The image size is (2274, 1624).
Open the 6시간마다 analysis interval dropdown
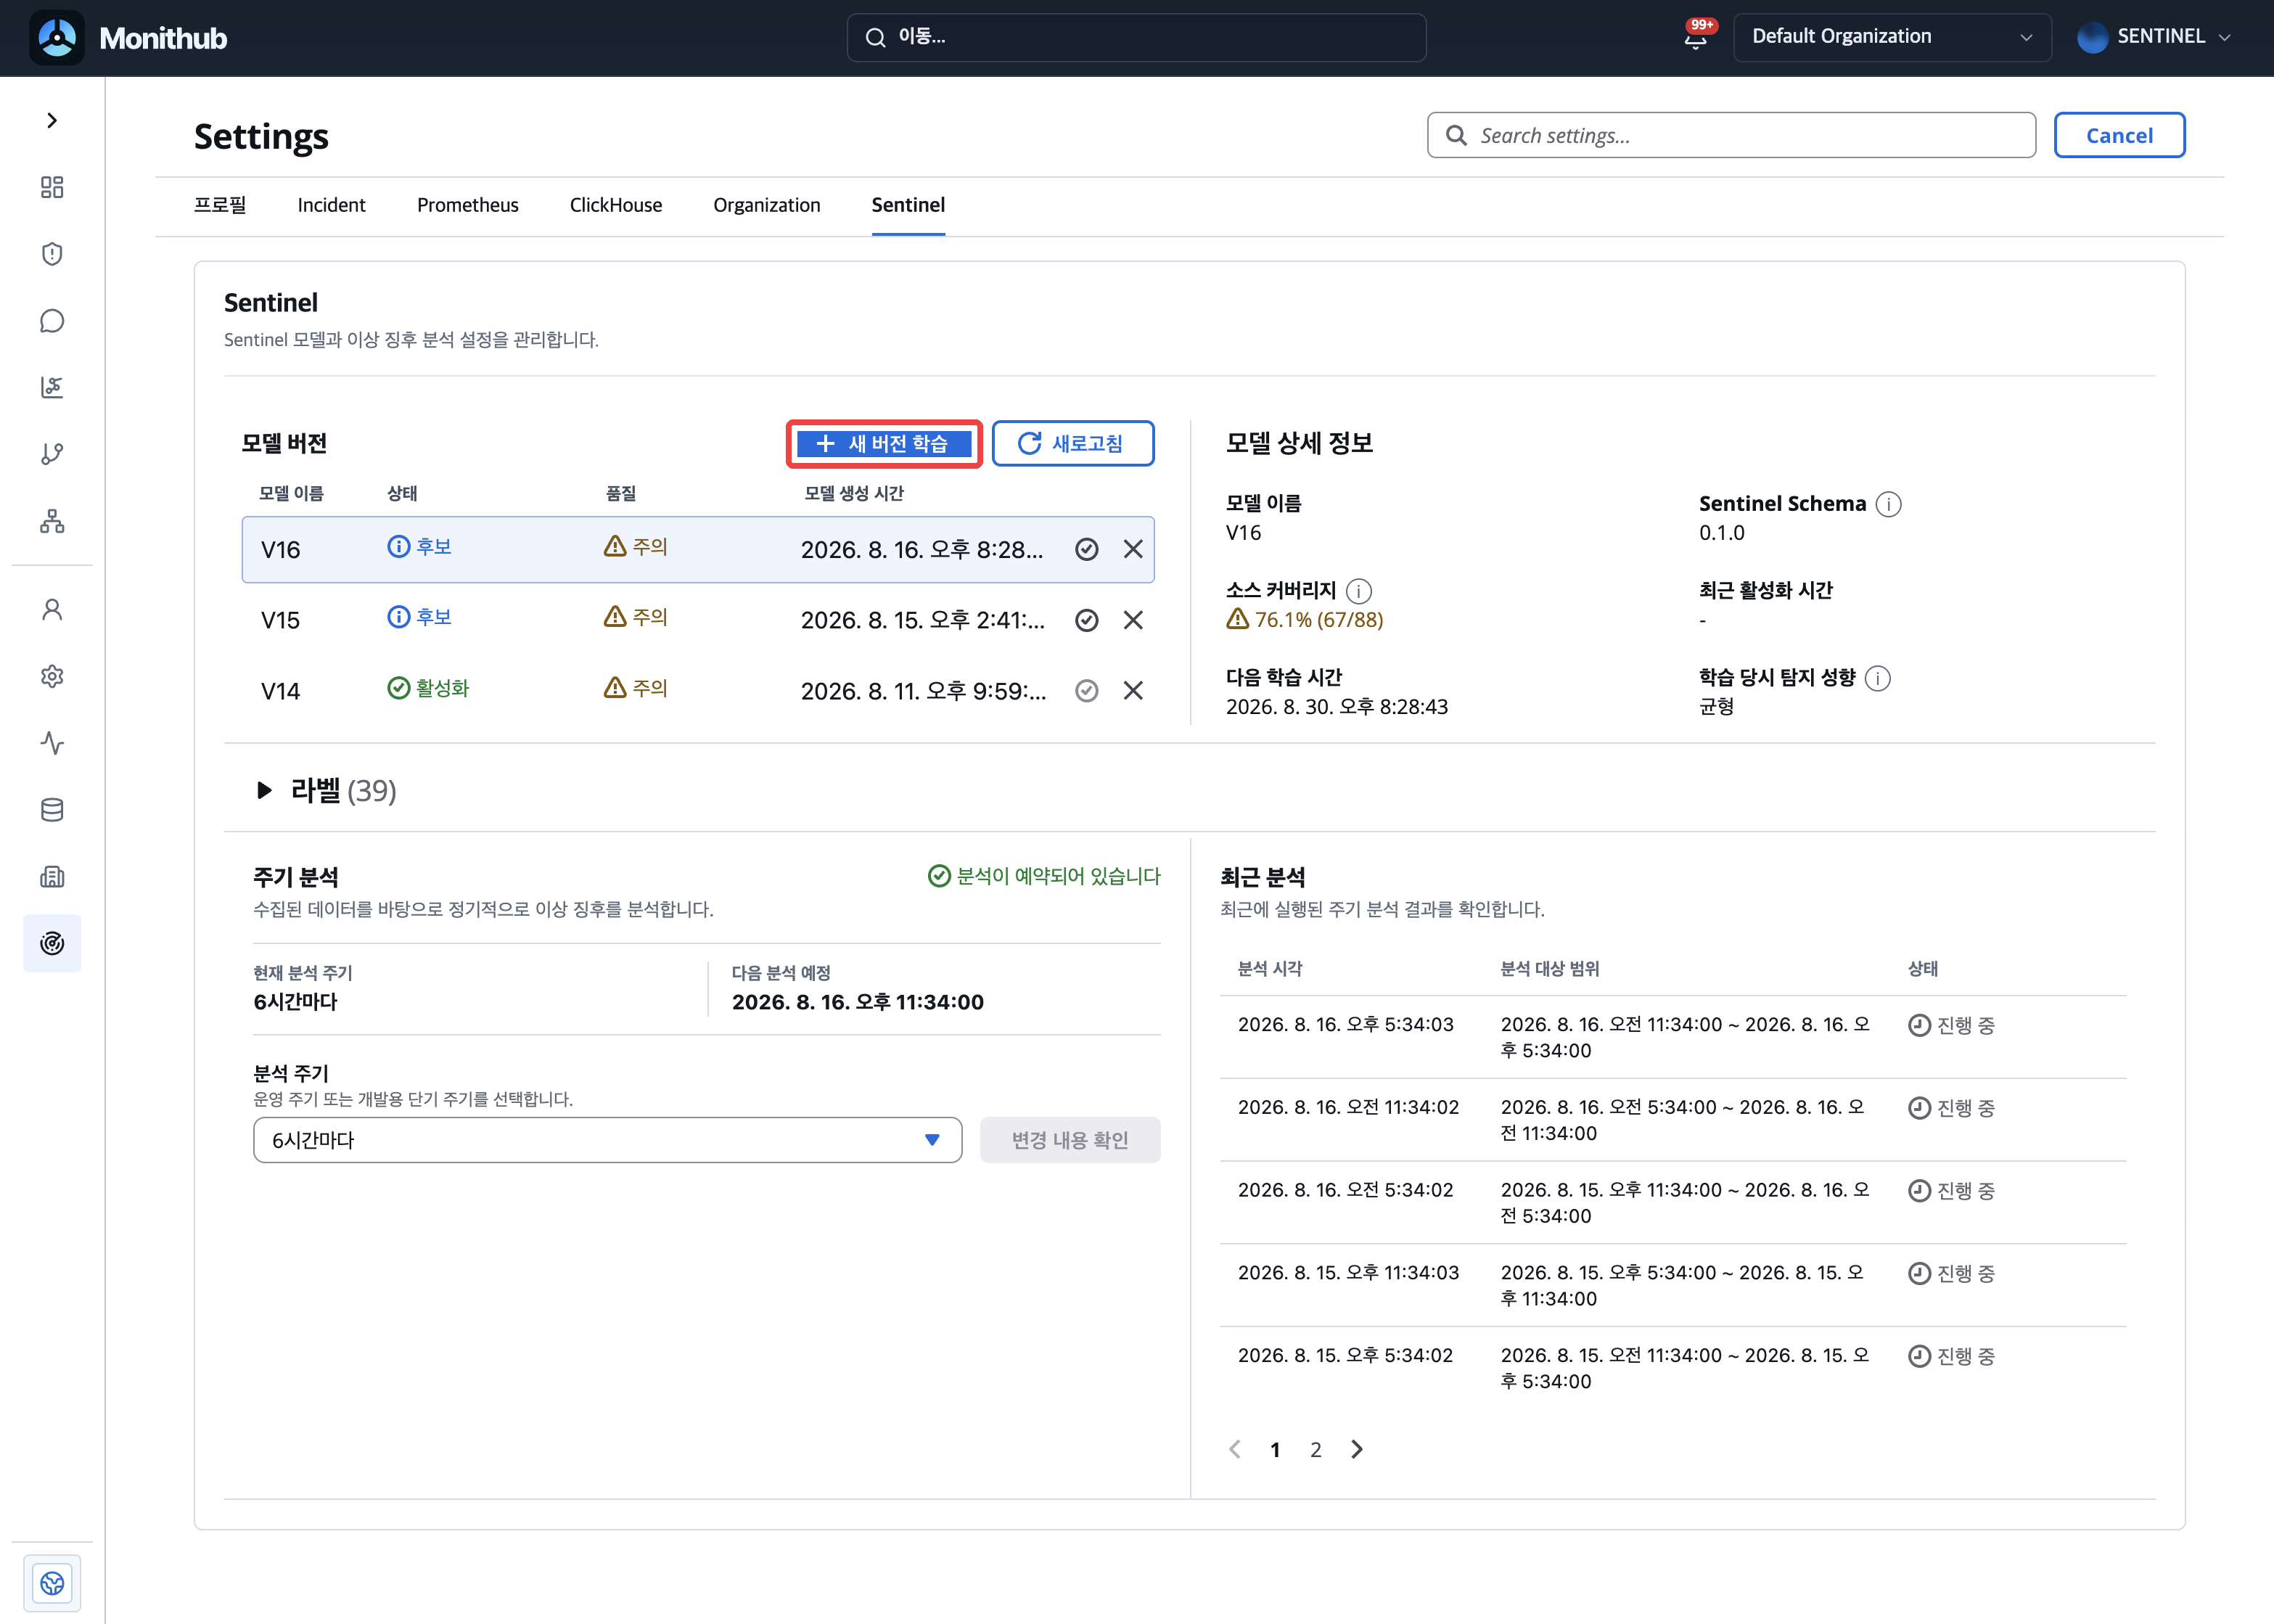607,1140
